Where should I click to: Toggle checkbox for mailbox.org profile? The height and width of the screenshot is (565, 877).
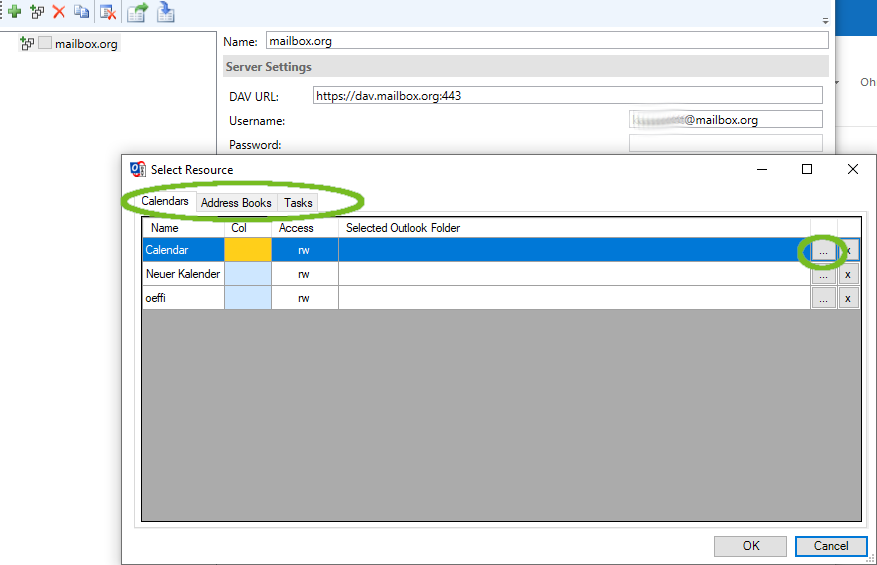pyautogui.click(x=45, y=43)
